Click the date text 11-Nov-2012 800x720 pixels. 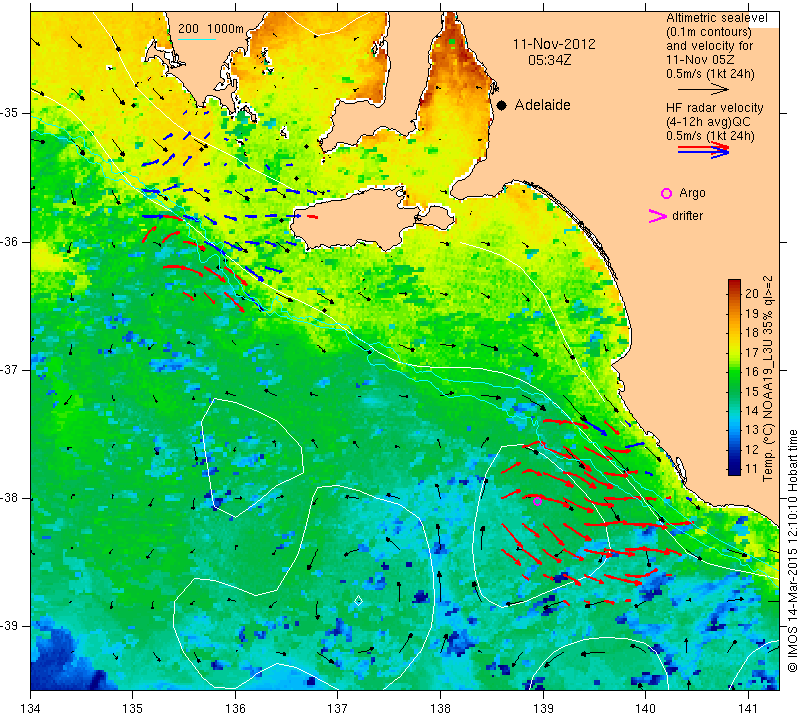pos(554,44)
